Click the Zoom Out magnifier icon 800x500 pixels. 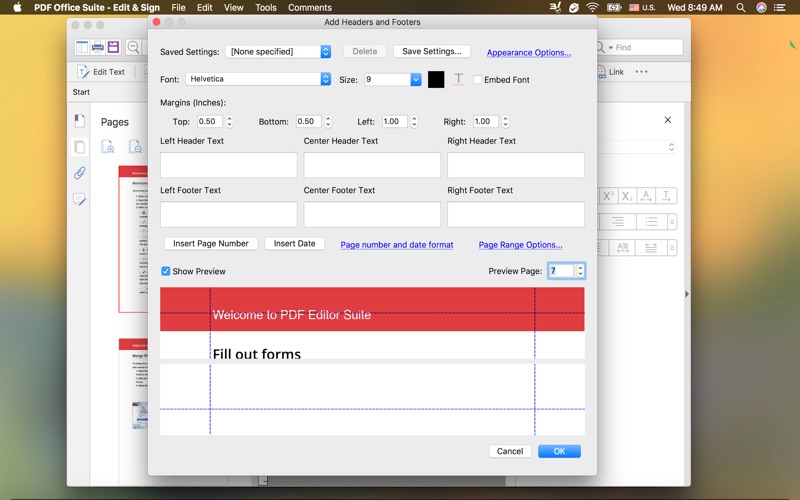point(133,47)
